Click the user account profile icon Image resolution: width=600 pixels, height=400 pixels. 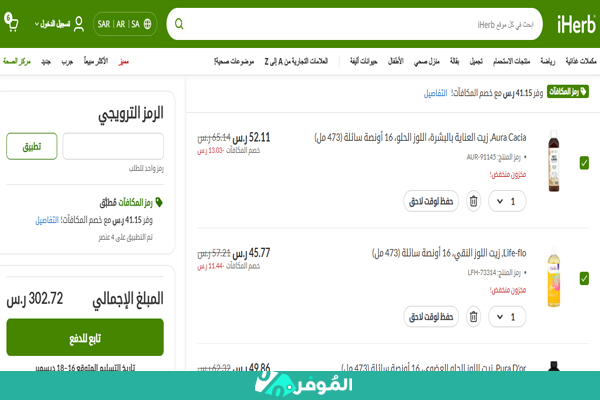[x=78, y=24]
